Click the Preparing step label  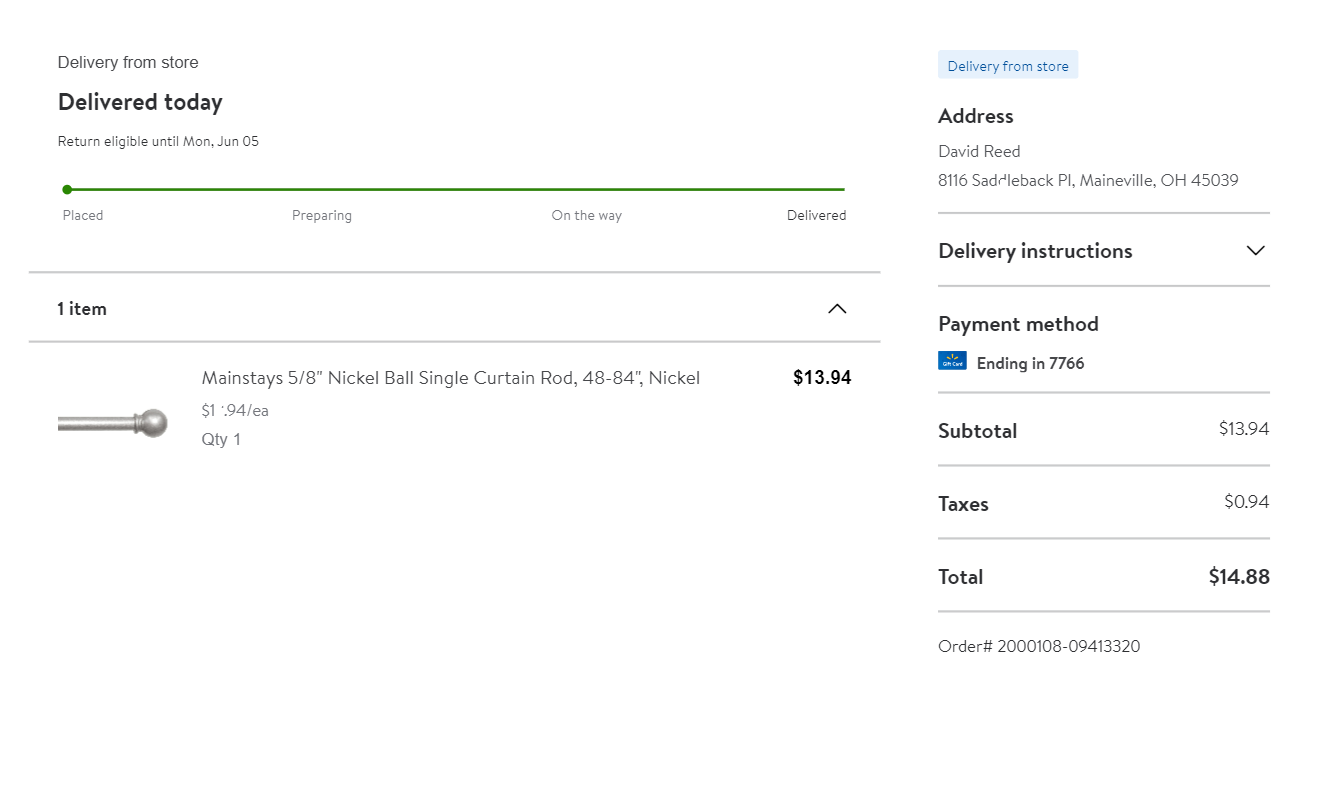pyautogui.click(x=321, y=215)
